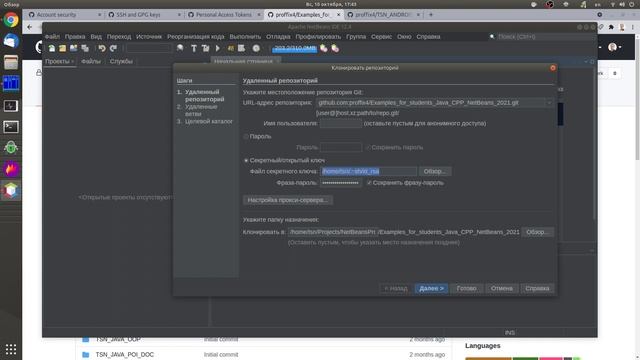
Task: Click the last profiling icon after memory bar
Action: coord(335,49)
